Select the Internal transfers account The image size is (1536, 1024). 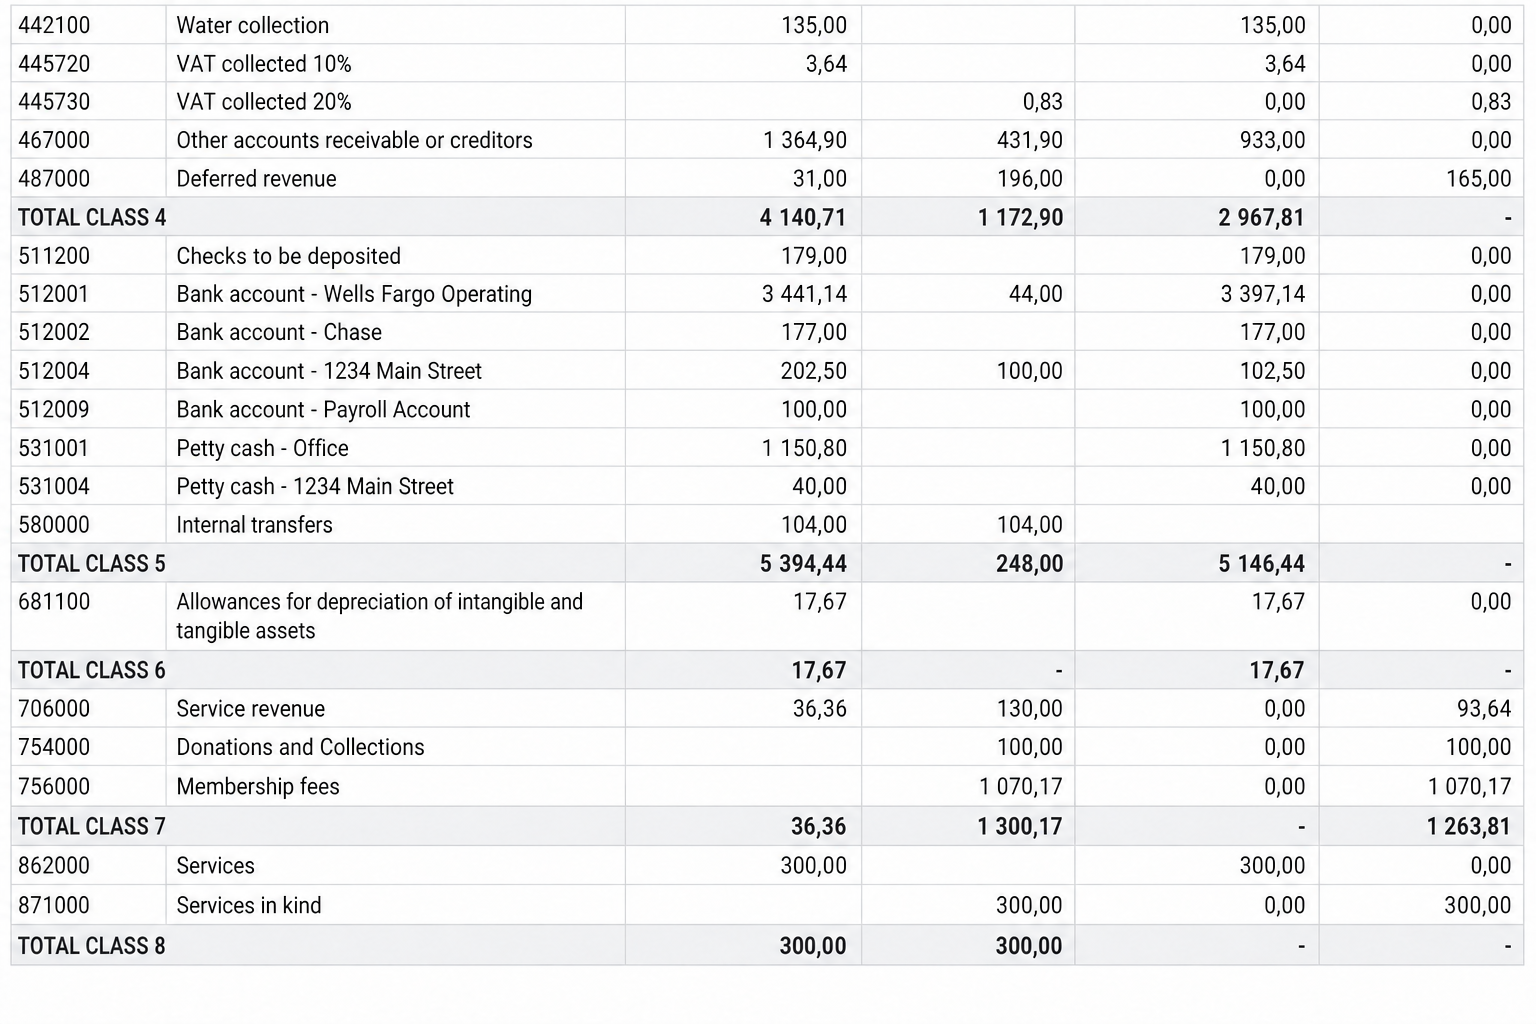[x=254, y=525]
